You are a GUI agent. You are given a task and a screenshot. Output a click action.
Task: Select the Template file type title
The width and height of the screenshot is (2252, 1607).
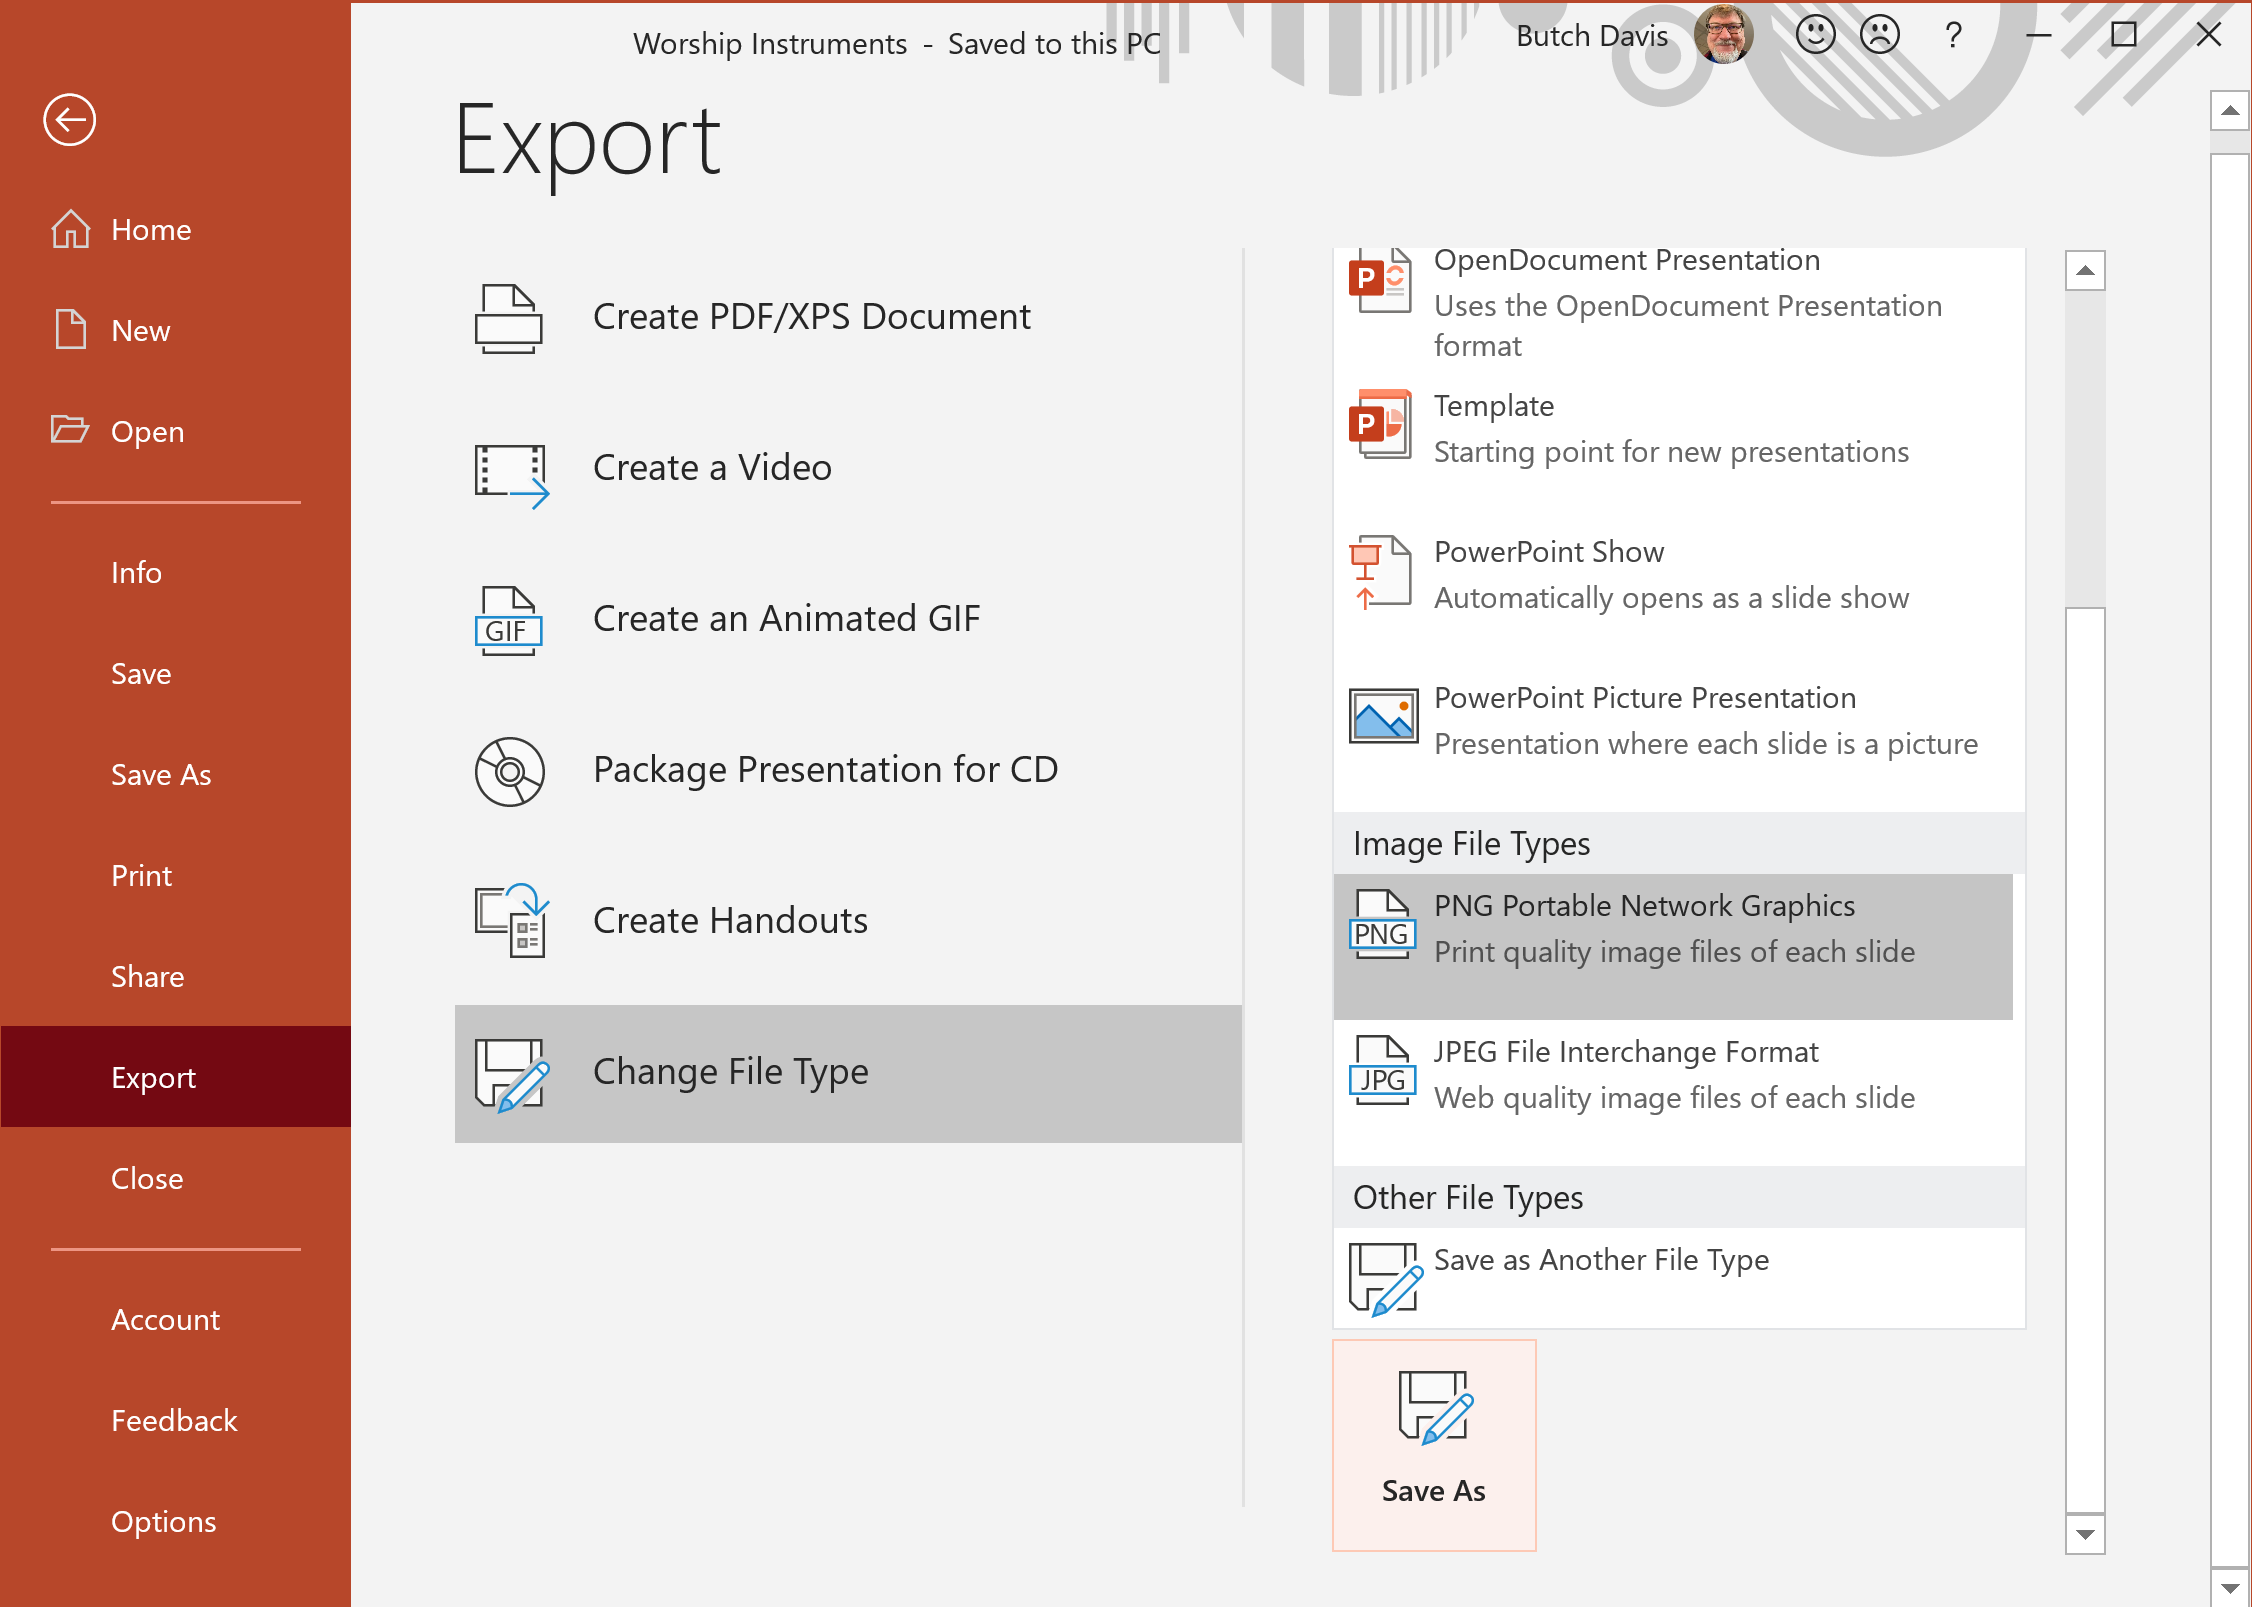coord(1494,406)
